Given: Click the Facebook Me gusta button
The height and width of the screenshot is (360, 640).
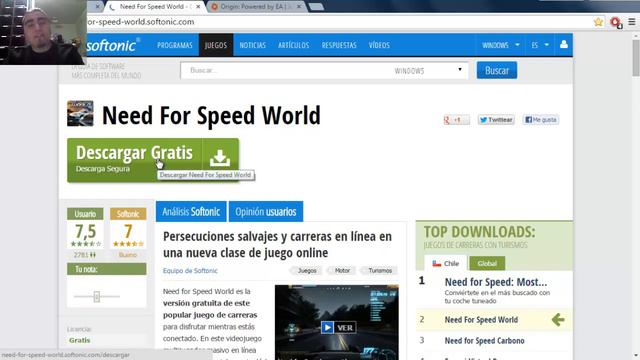Looking at the screenshot, I should tap(541, 120).
